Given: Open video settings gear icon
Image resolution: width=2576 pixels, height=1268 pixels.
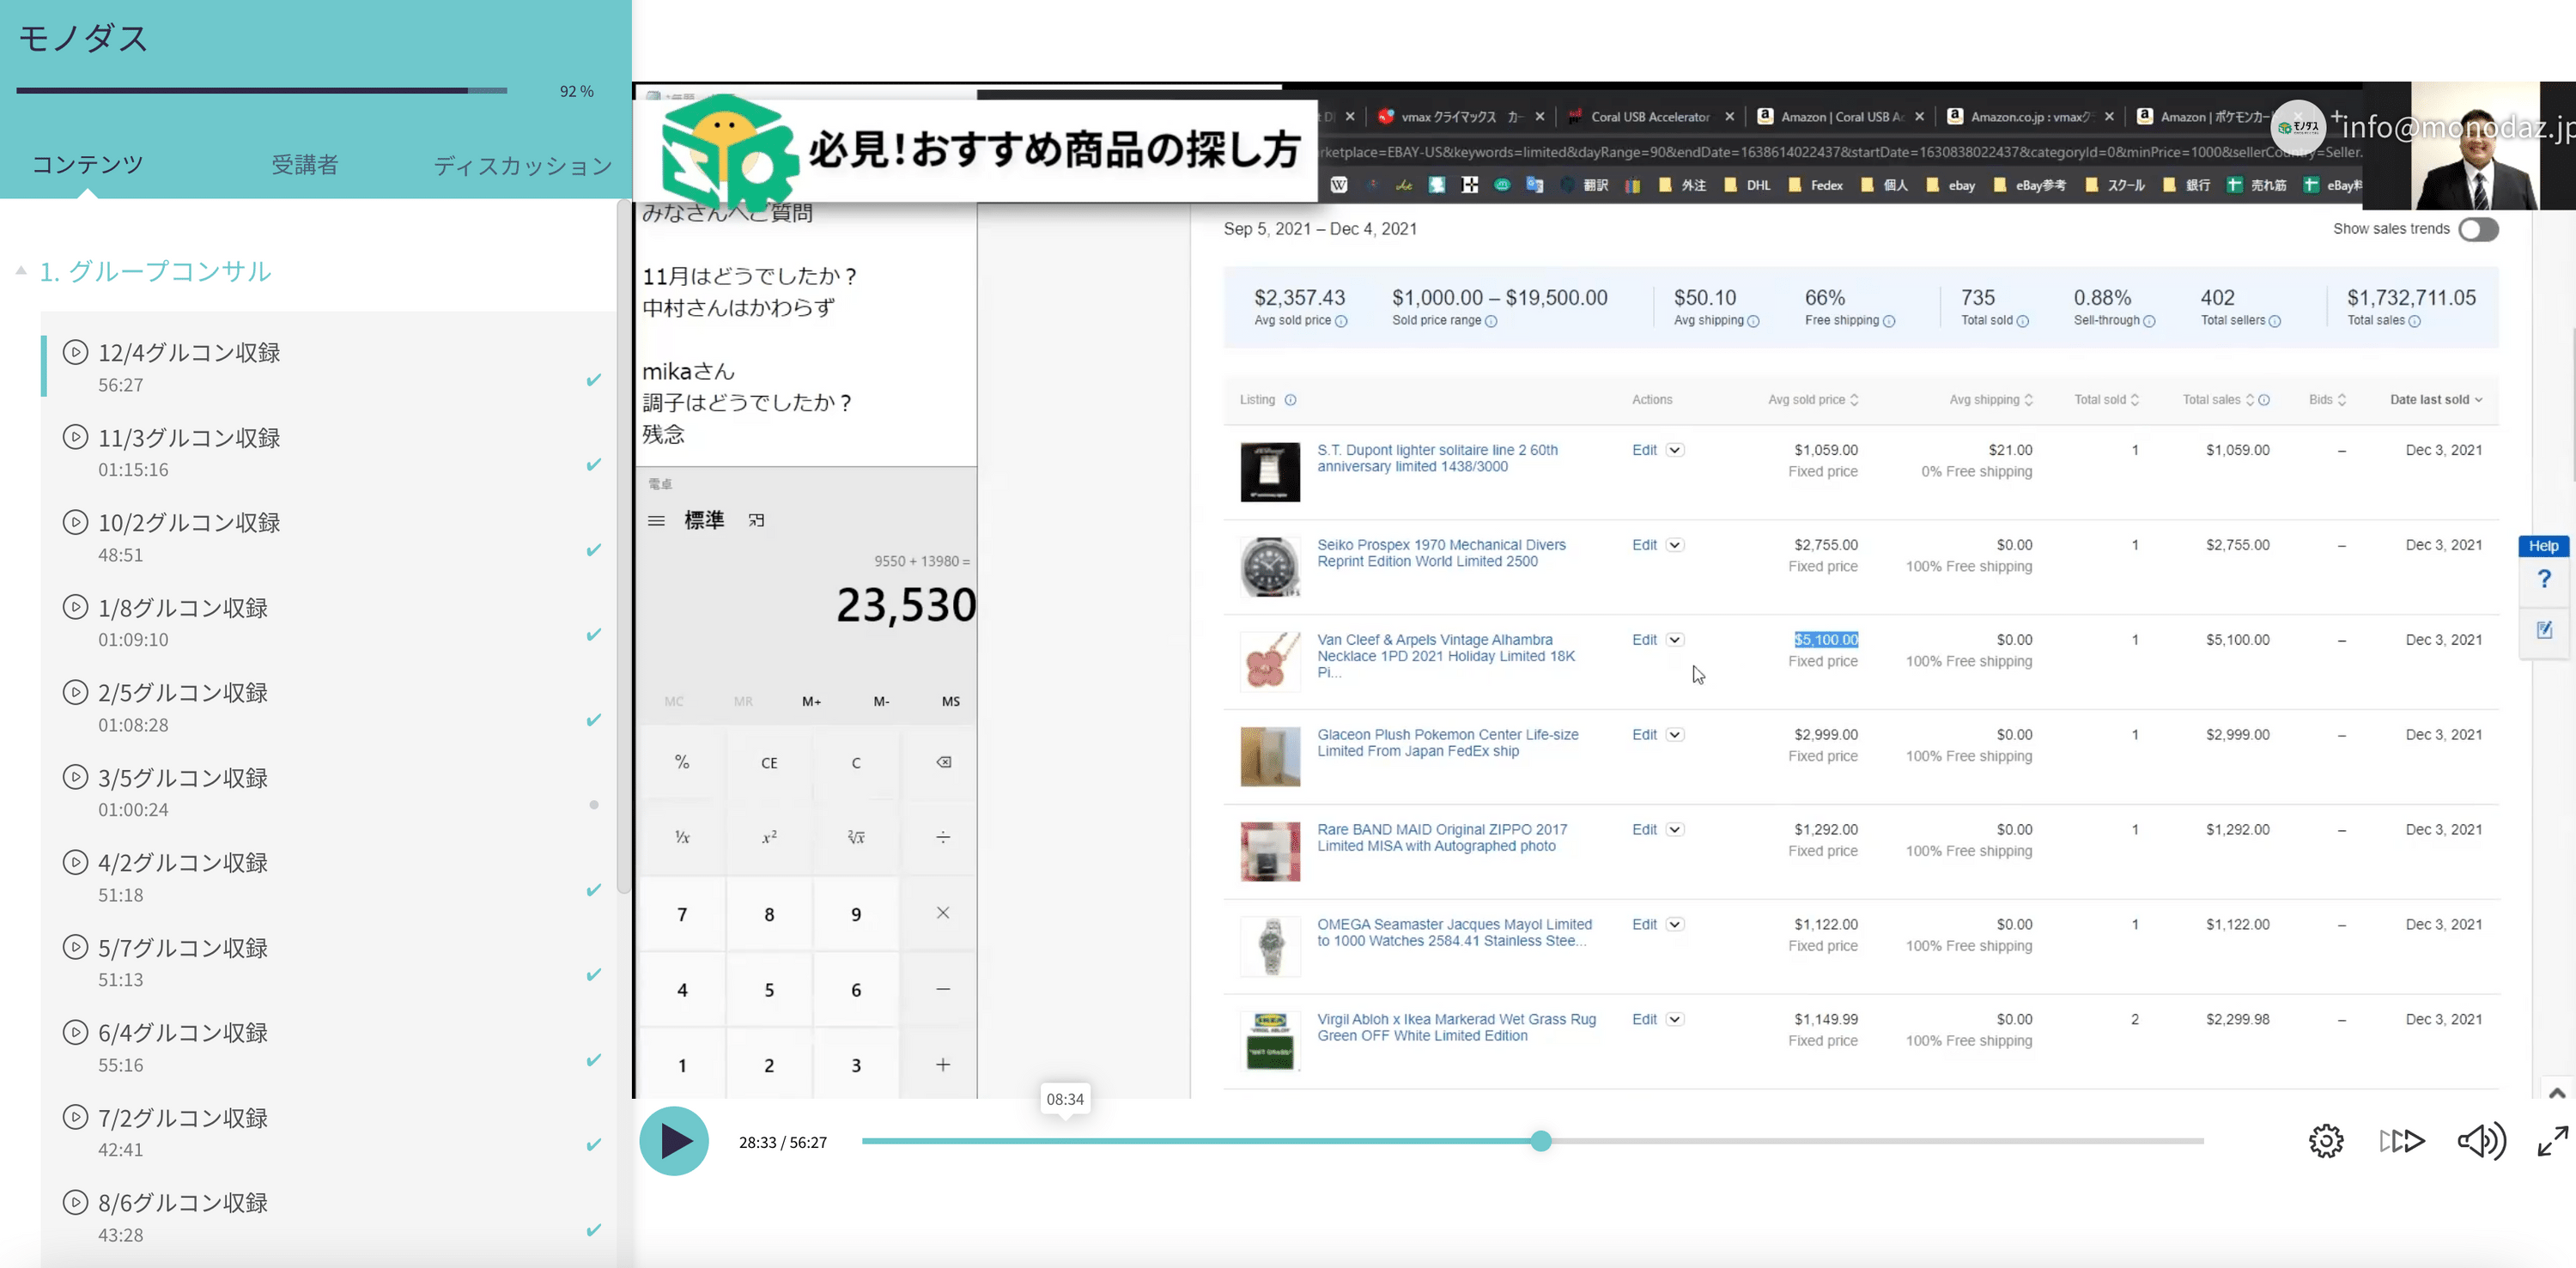Looking at the screenshot, I should coord(2326,1141).
